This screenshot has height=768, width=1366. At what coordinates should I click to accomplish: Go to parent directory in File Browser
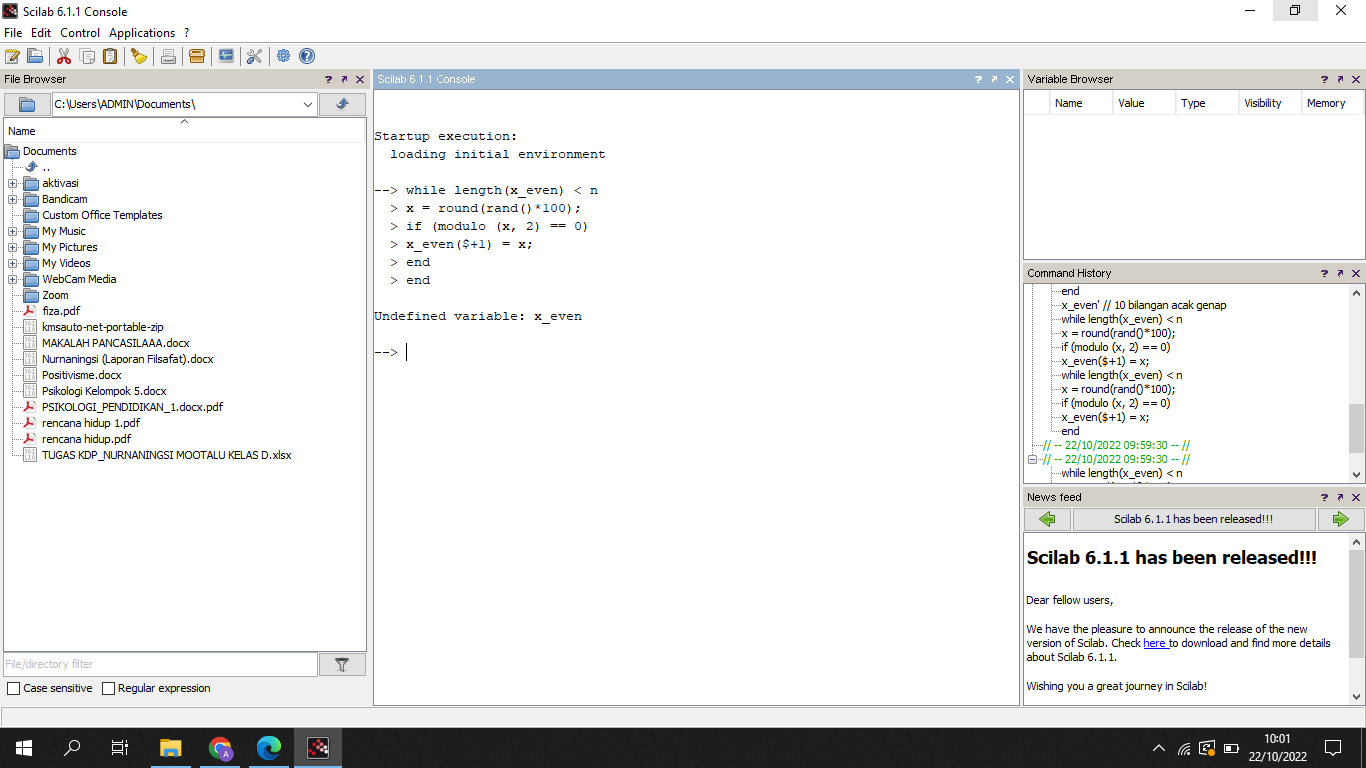(342, 104)
